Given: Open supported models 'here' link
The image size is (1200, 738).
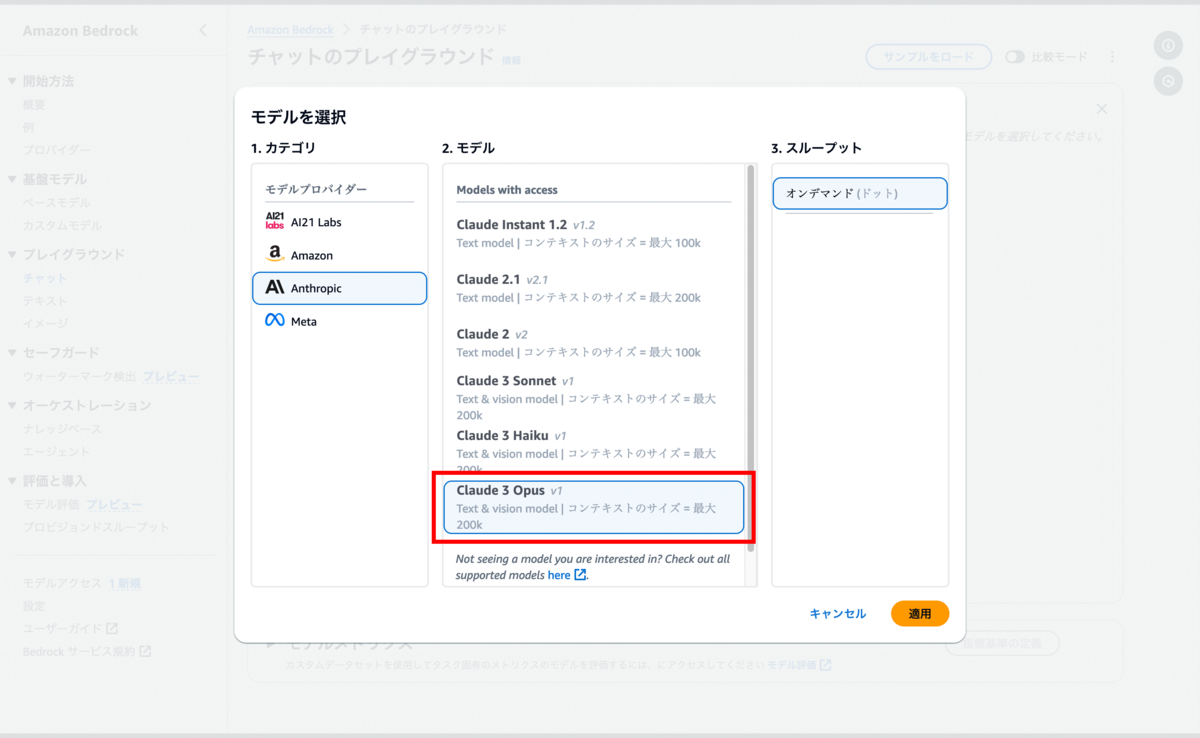Looking at the screenshot, I should click(559, 575).
